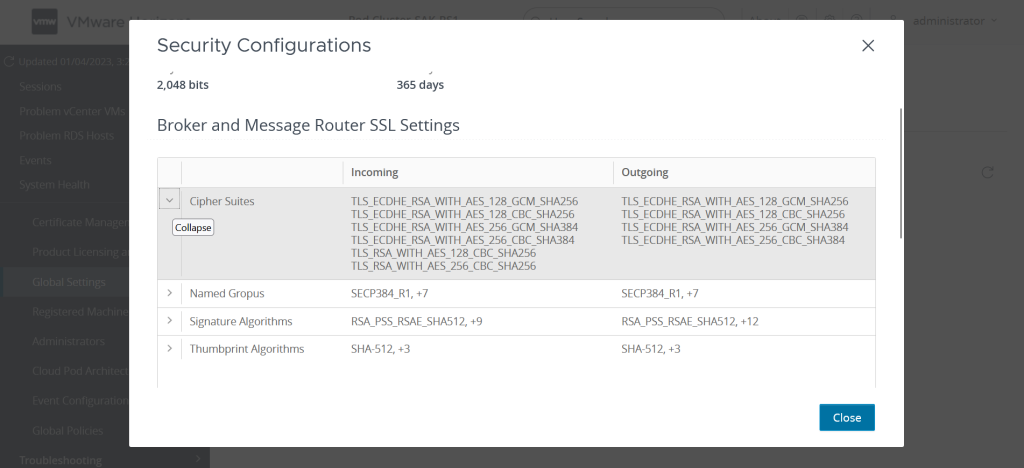Viewport: 1024px width, 468px height.
Task: Expand the Named Gropus row
Action: 169,293
